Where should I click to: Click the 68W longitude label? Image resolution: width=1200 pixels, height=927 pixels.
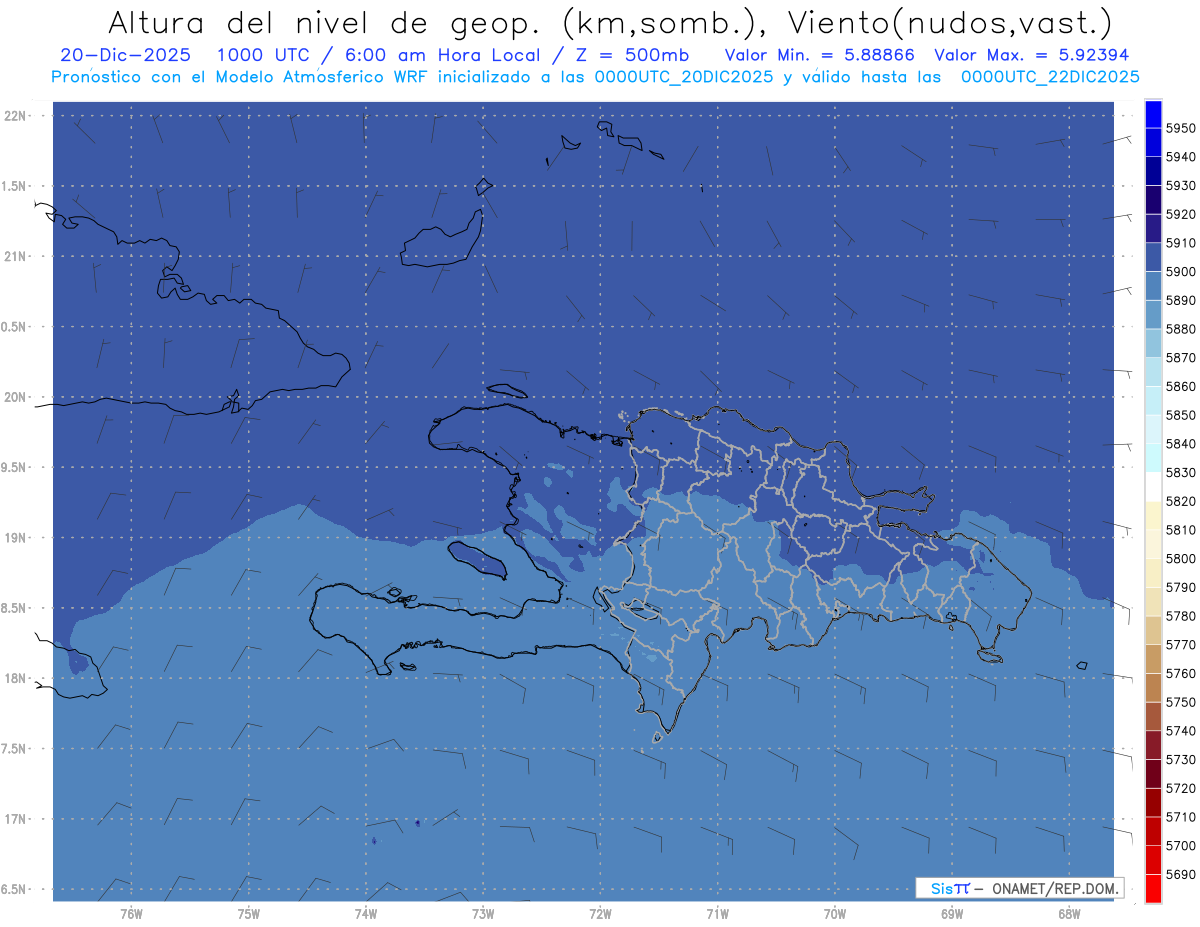(x=1069, y=913)
